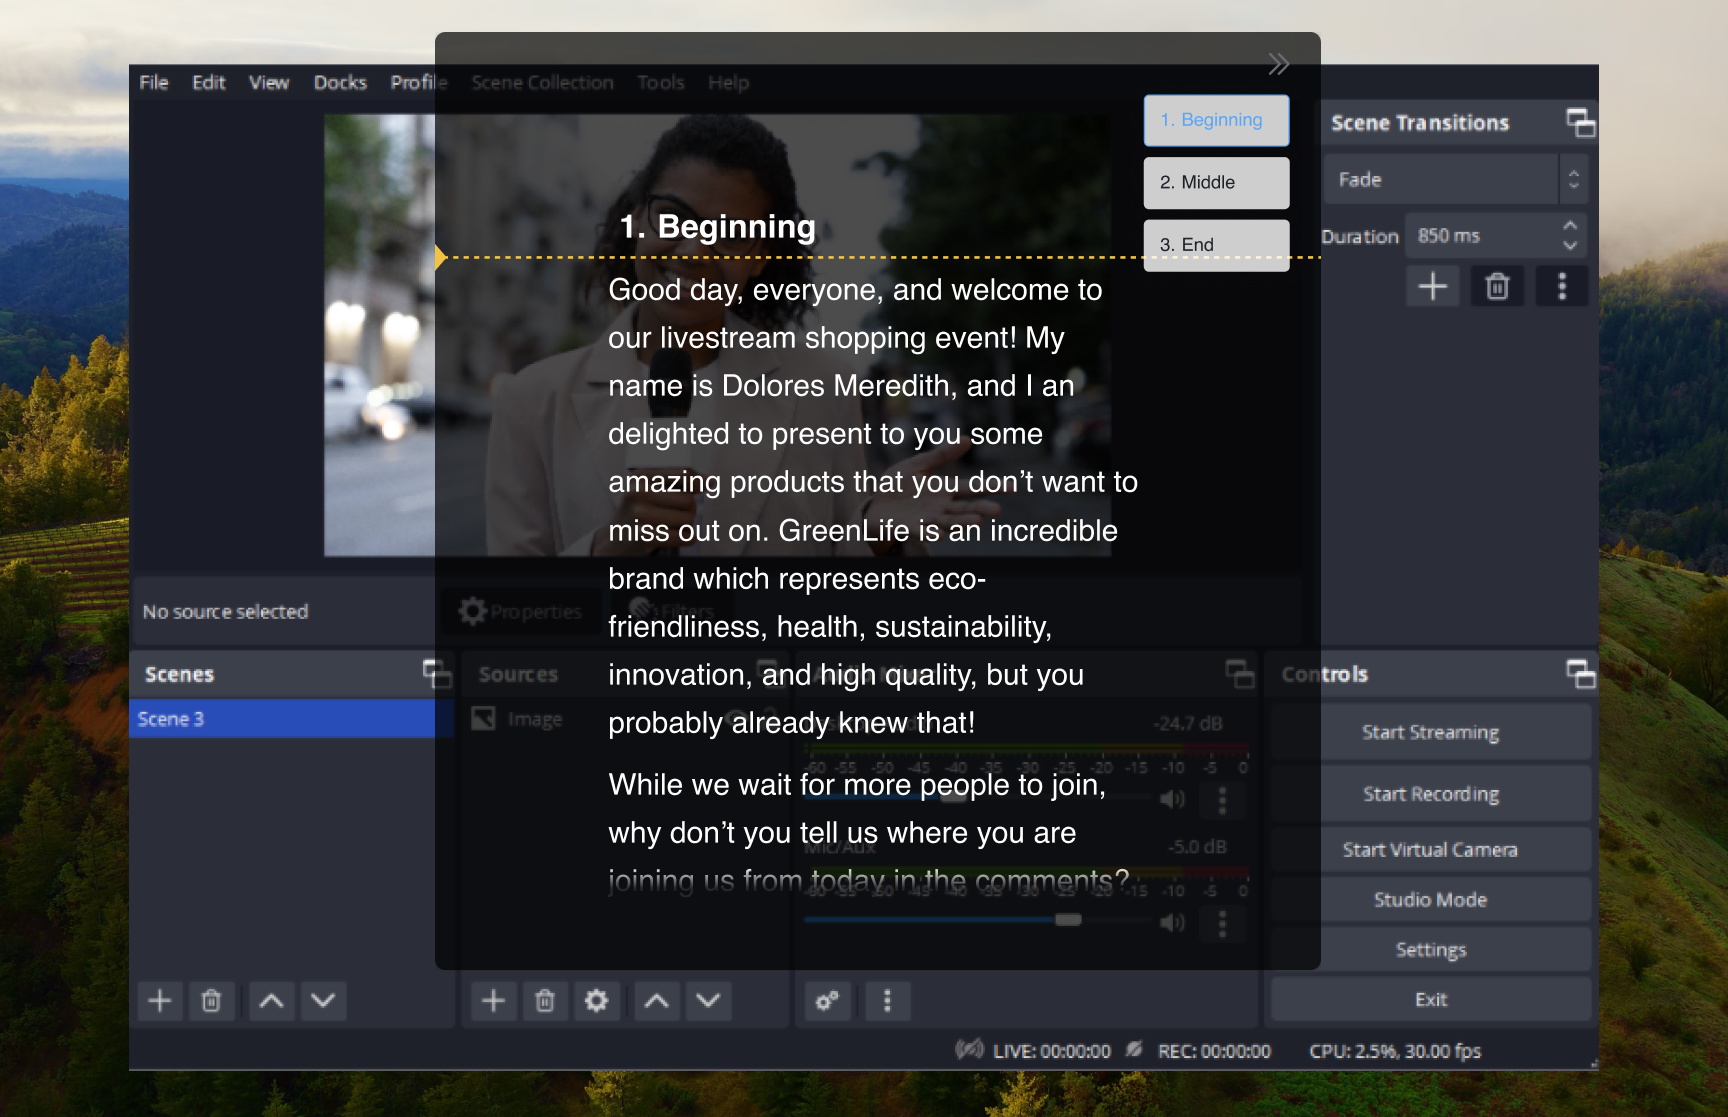Click Start Virtual Camera
Image resolution: width=1728 pixels, height=1117 pixels.
(x=1431, y=850)
